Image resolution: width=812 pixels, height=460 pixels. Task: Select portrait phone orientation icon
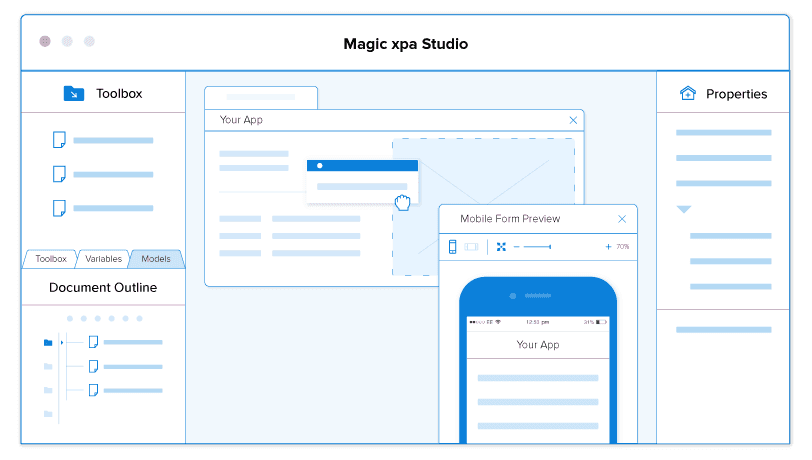[x=452, y=247]
